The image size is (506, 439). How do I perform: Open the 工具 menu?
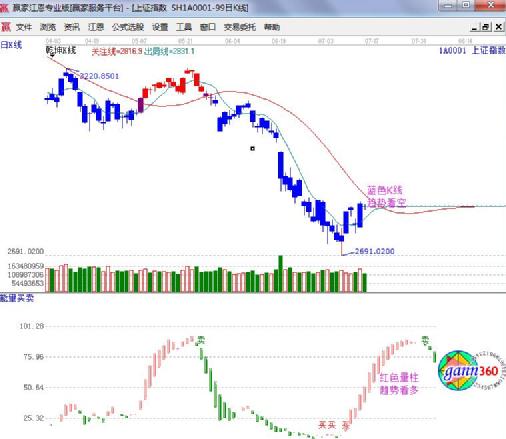click(x=184, y=27)
